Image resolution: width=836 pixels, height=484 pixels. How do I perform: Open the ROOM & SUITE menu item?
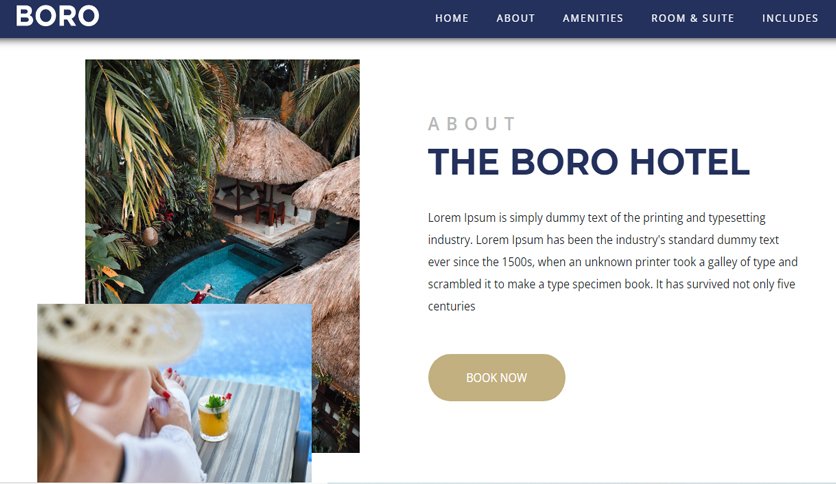(x=693, y=18)
